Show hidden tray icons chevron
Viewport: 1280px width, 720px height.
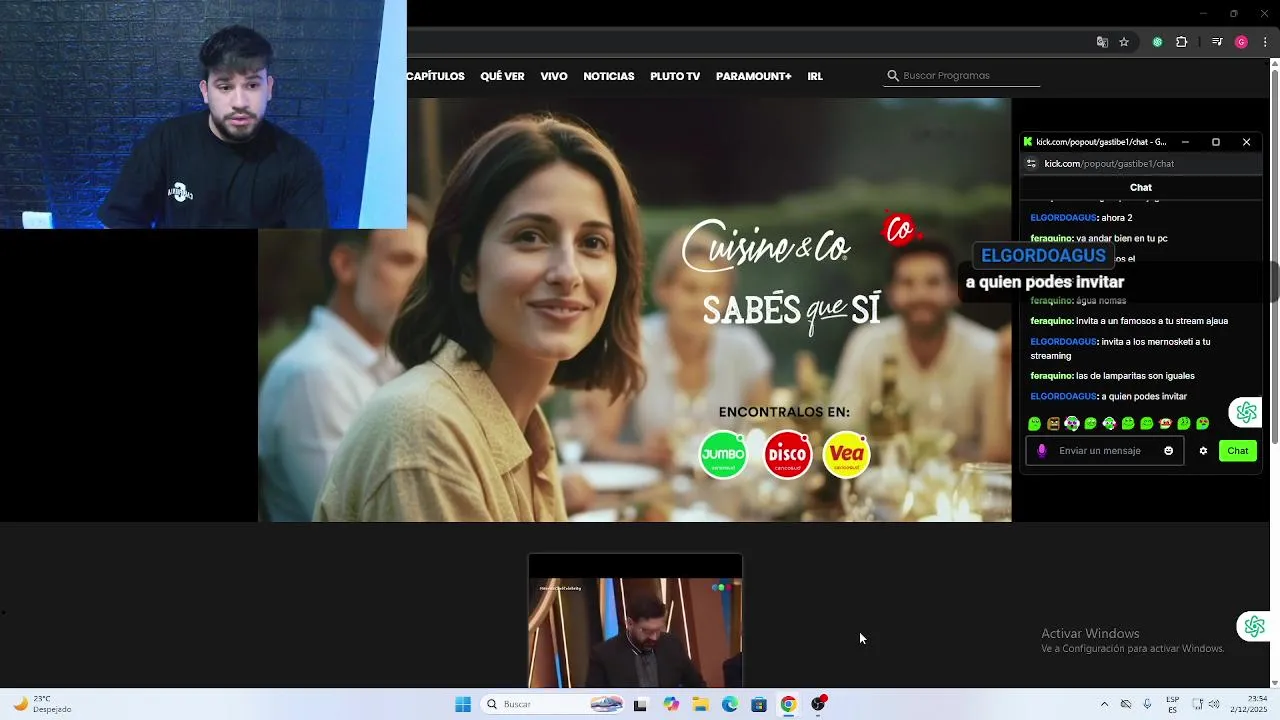1104,704
